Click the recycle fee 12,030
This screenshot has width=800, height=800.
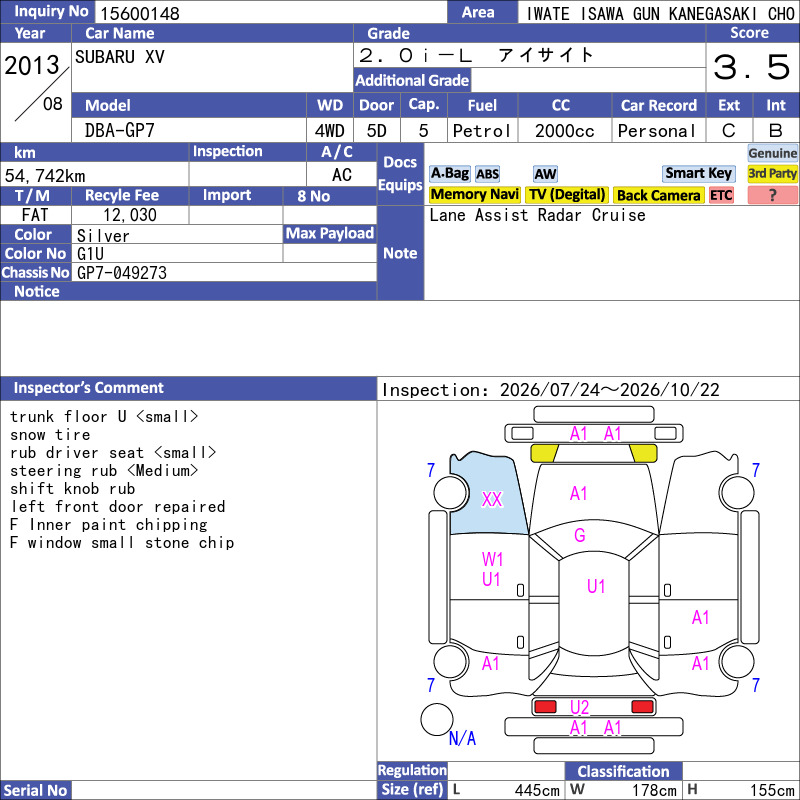130,215
